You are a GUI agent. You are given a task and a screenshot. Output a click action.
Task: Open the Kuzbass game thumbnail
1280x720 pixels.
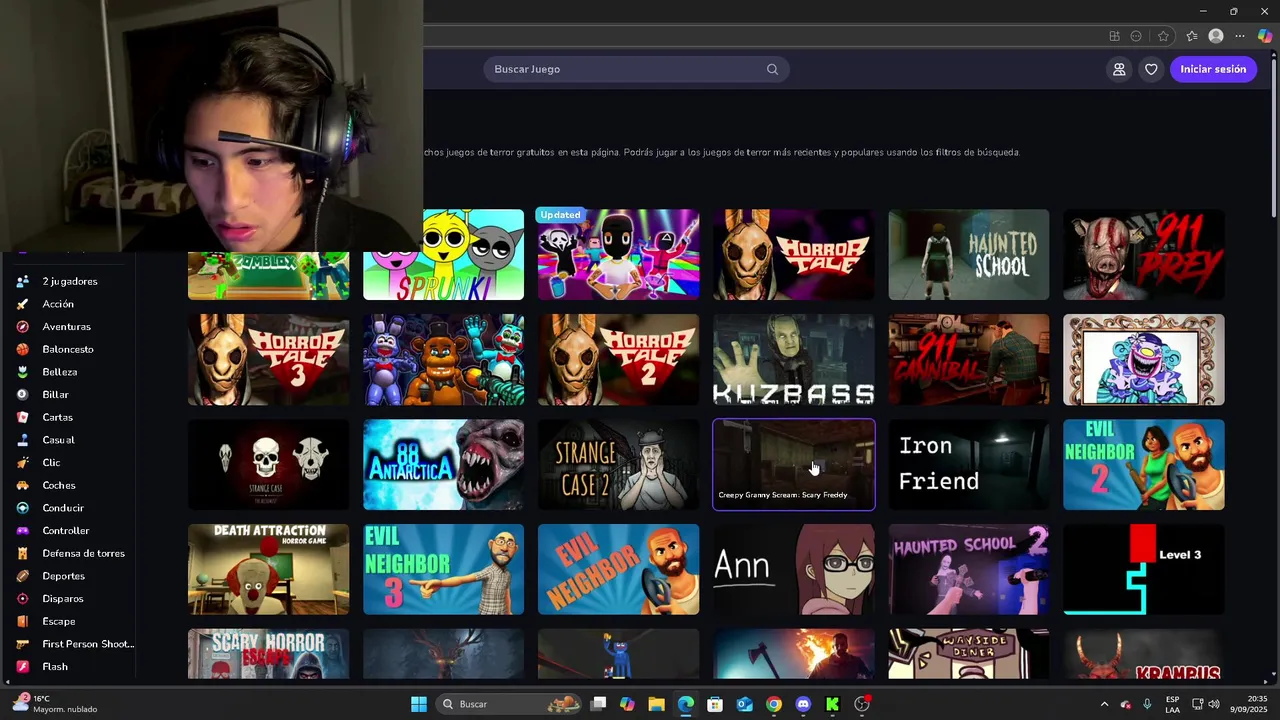coord(793,359)
